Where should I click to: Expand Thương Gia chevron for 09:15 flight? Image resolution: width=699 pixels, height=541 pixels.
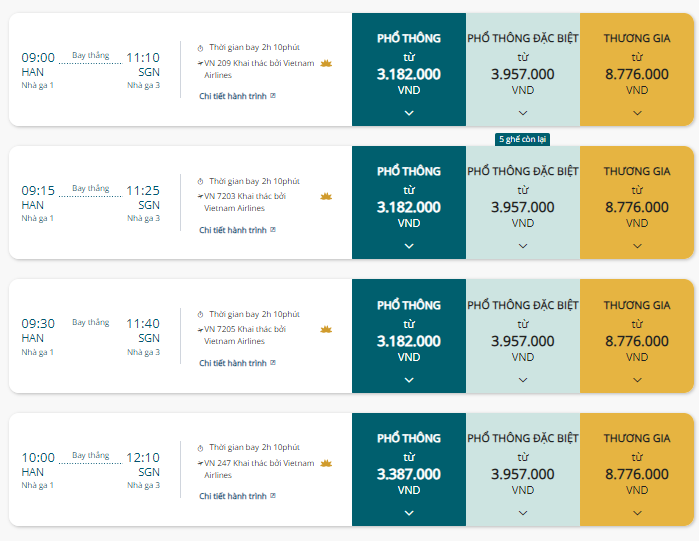pos(637,246)
